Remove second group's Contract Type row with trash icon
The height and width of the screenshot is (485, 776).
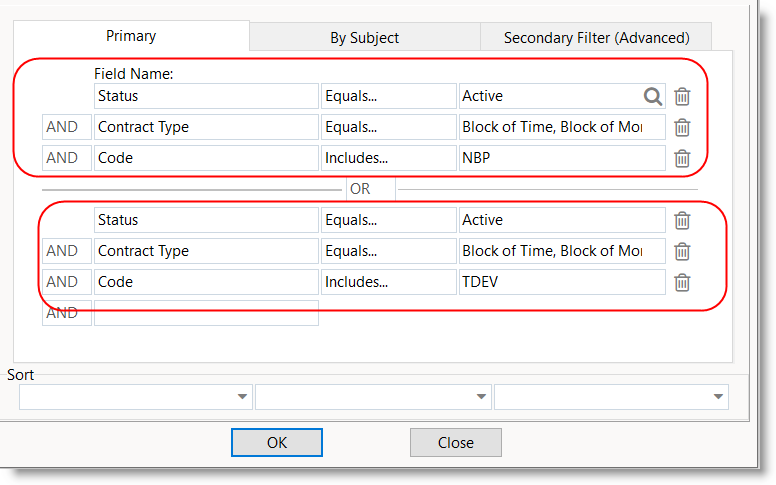682,251
